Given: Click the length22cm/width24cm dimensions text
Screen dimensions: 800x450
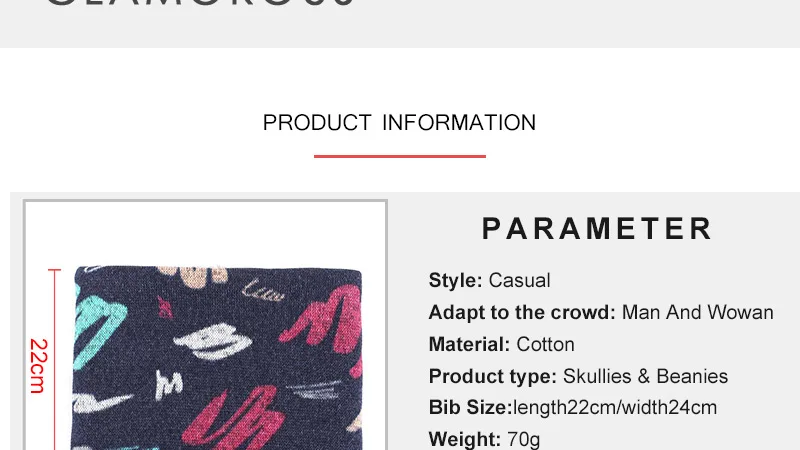Looking at the screenshot, I should coord(615,408).
